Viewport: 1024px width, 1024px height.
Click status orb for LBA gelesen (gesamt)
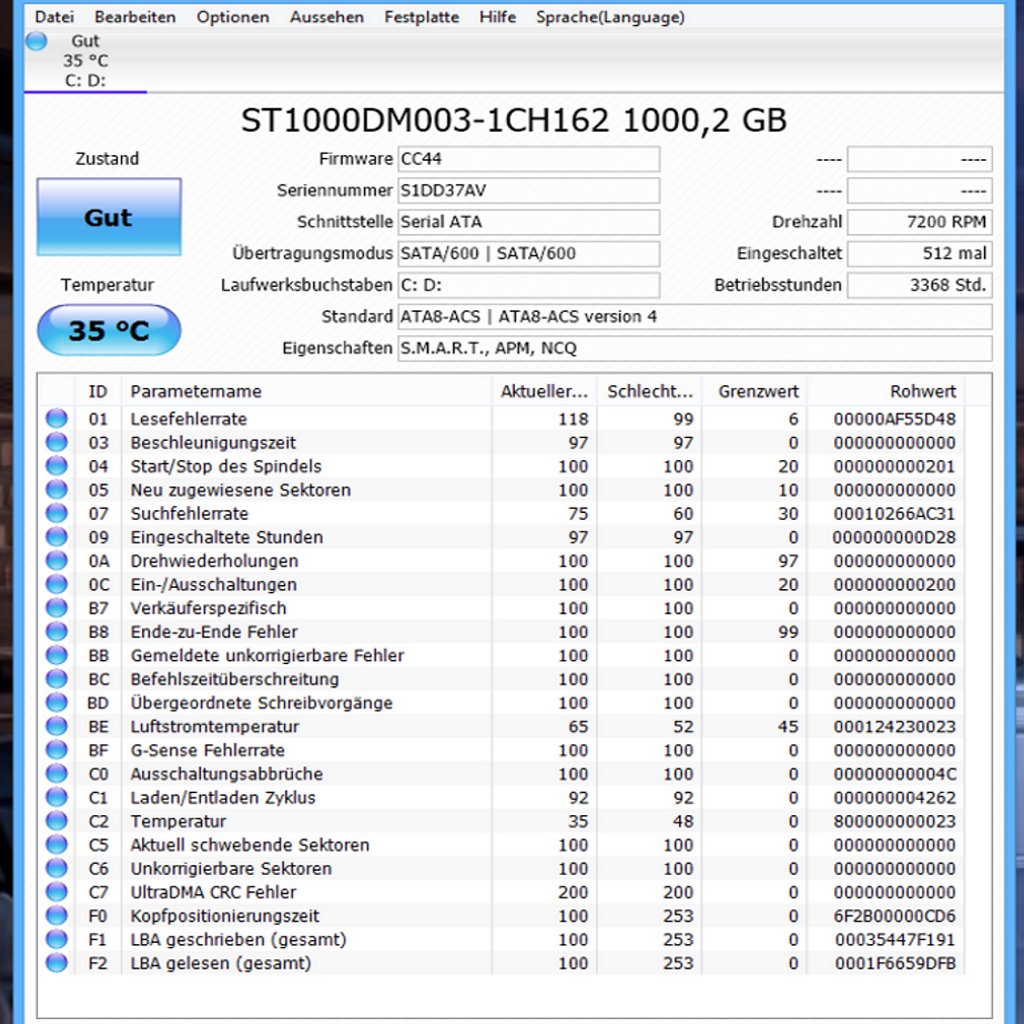pyautogui.click(x=57, y=963)
